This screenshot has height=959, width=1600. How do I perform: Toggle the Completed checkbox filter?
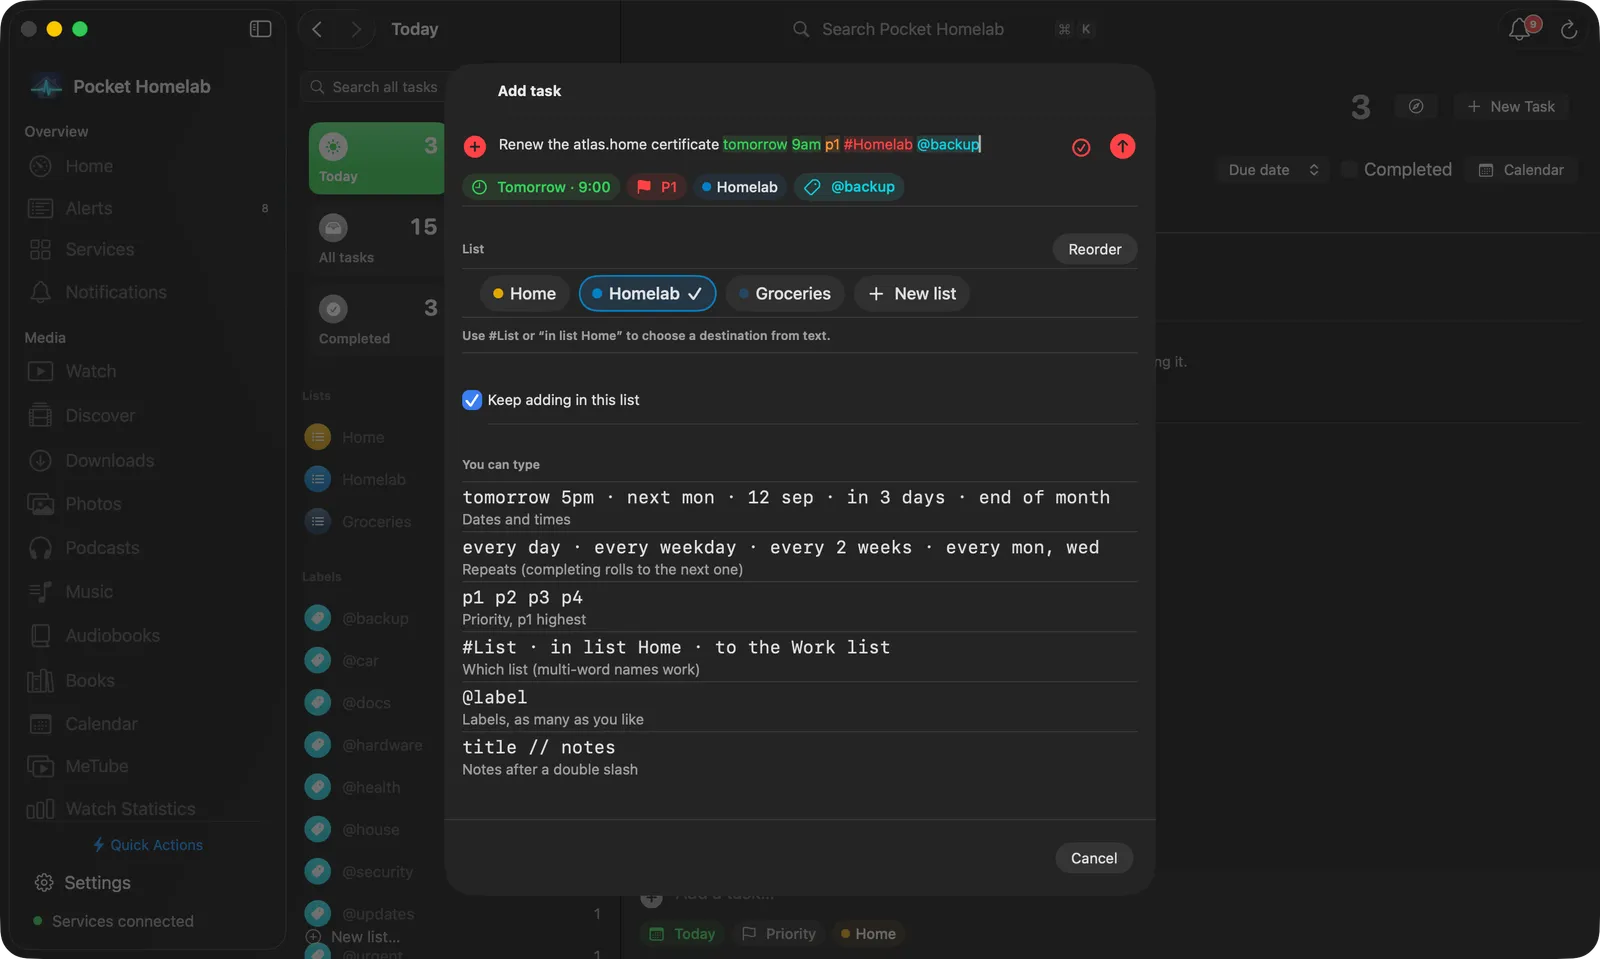coord(1349,170)
